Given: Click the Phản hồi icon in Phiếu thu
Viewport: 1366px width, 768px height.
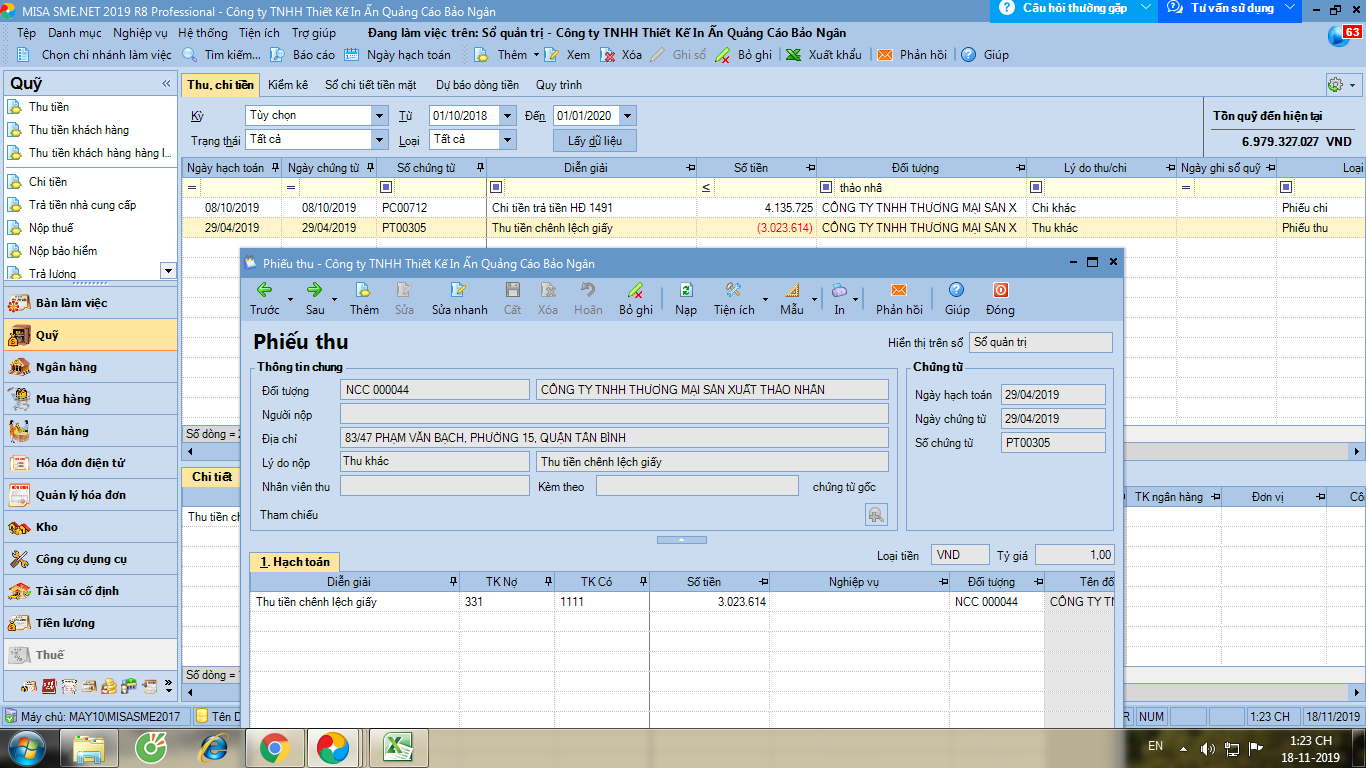Looking at the screenshot, I should 899,291.
